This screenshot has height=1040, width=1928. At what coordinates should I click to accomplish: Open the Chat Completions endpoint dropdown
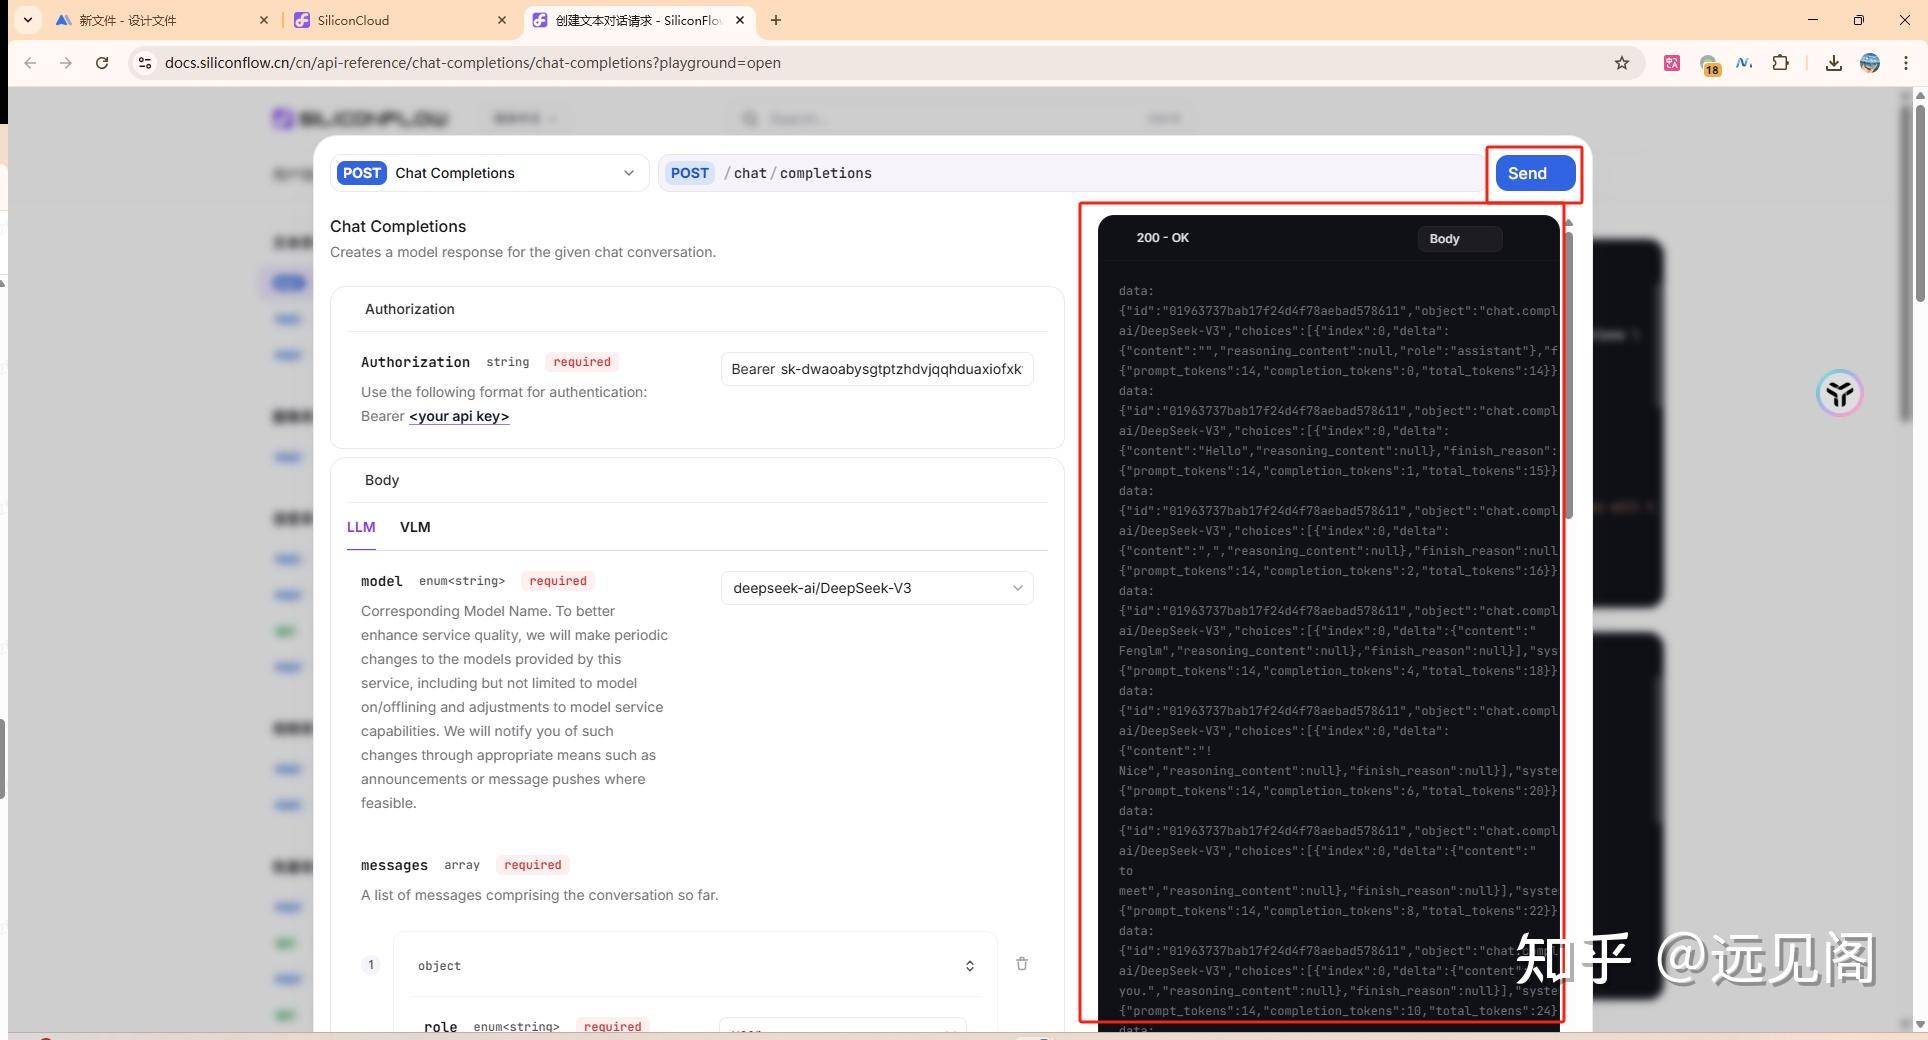(489, 173)
